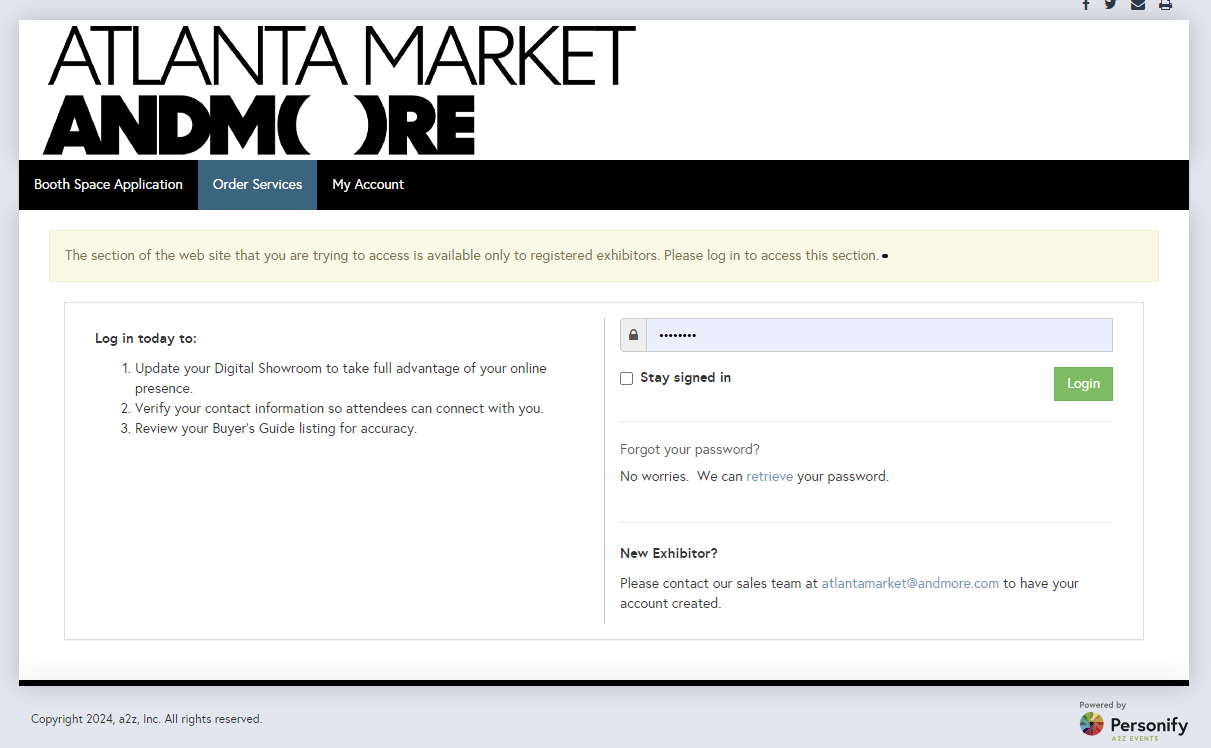Click the green Login button
Screen dimensions: 1211x748
(x=1083, y=384)
